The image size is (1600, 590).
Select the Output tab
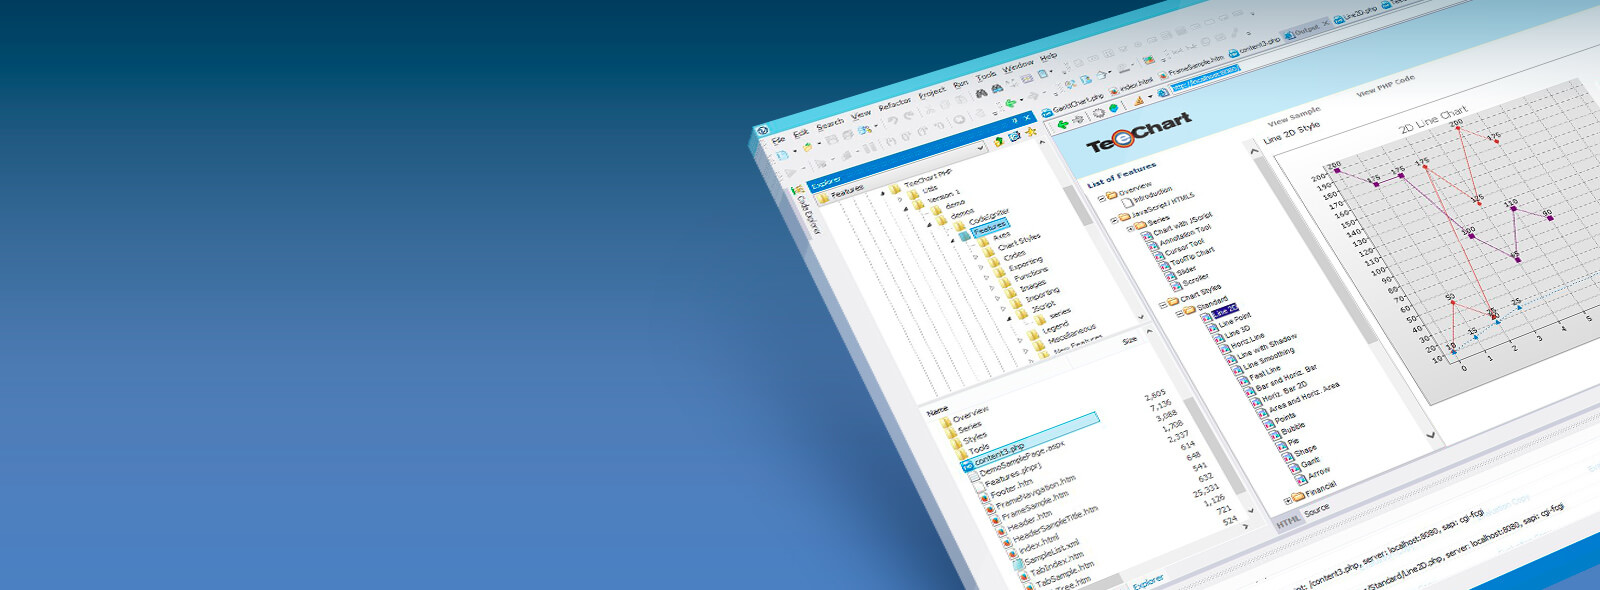1305,32
